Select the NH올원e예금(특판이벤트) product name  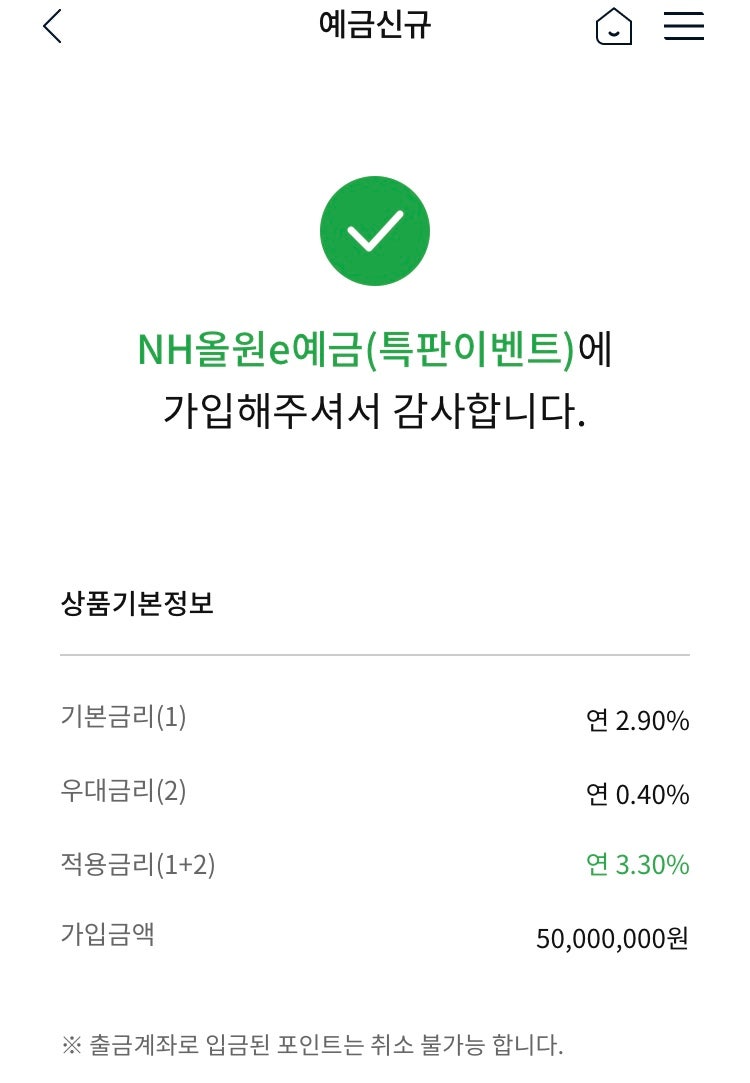point(353,351)
